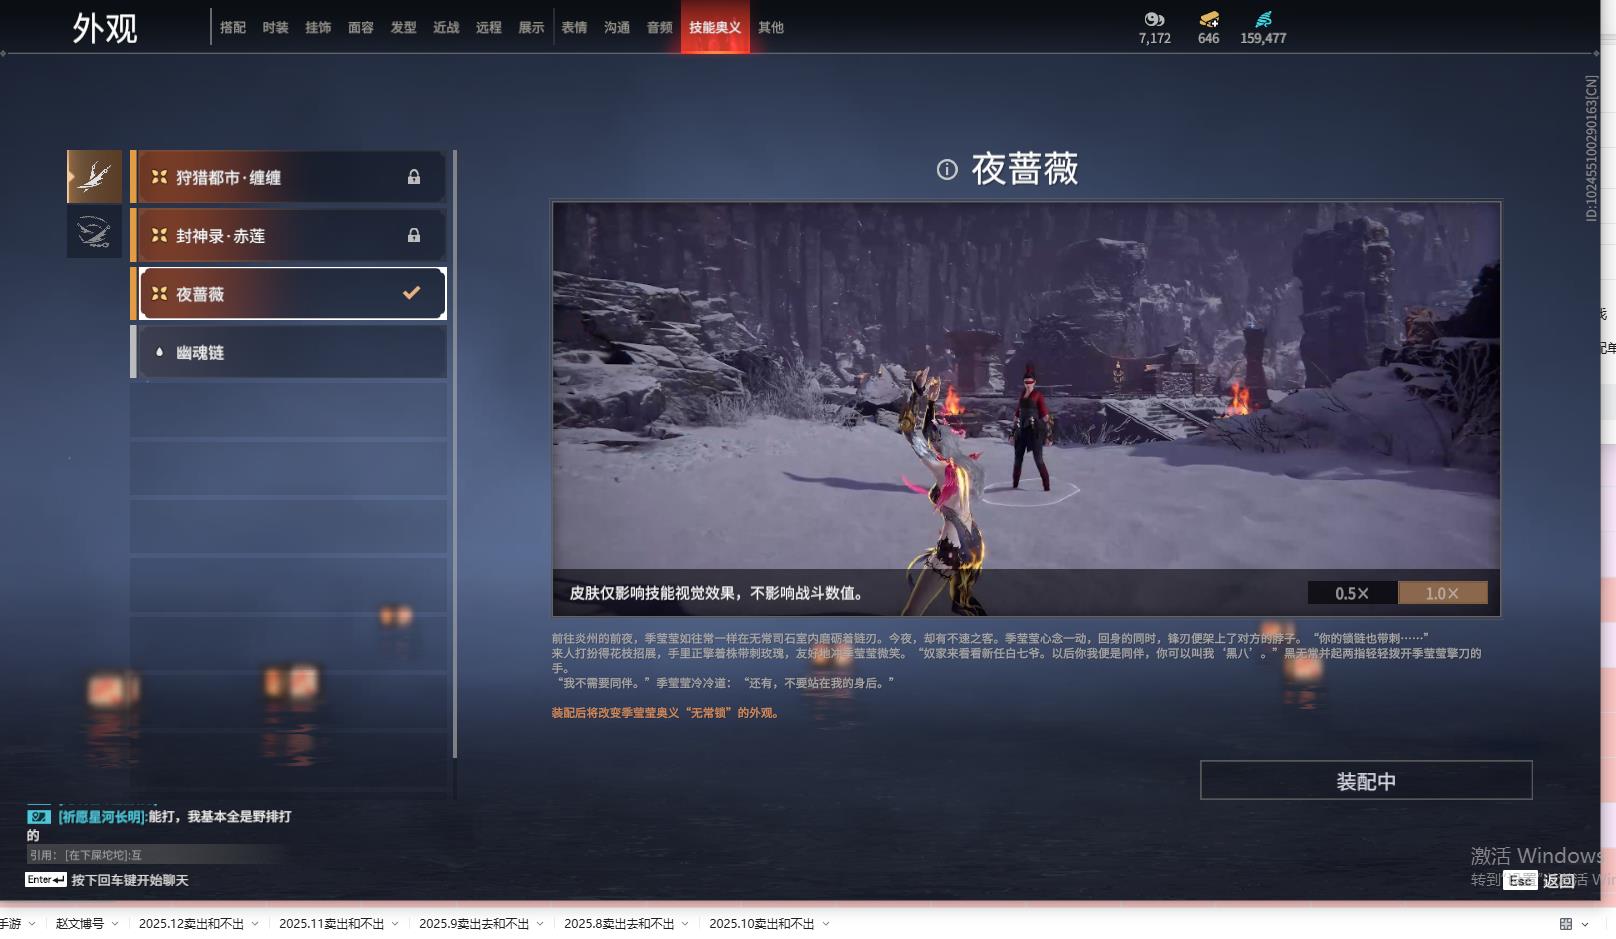Open the 2025.11卖出和不出 sheet tab

coord(331,924)
